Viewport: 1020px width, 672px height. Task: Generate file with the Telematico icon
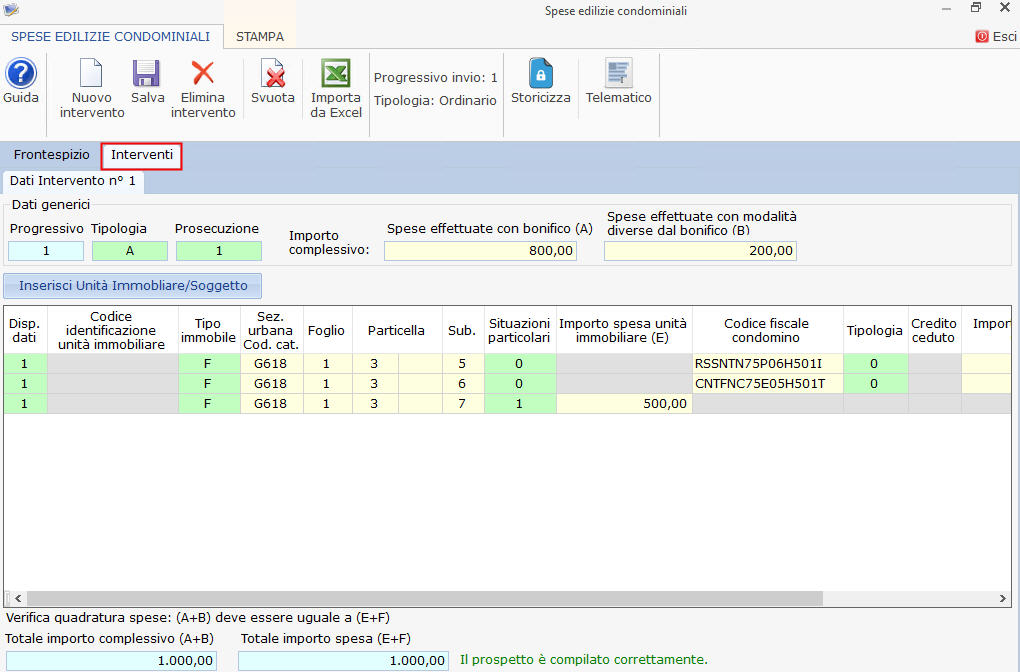[x=618, y=81]
